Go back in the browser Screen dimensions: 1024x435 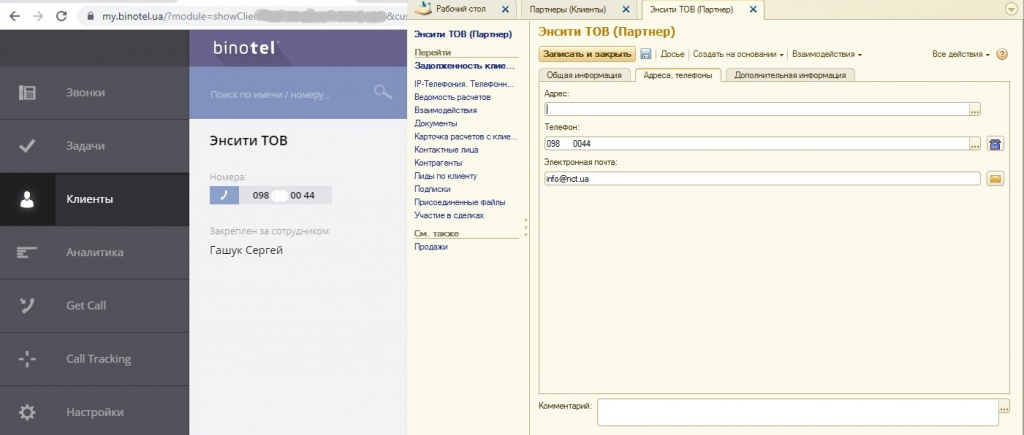coord(14,16)
